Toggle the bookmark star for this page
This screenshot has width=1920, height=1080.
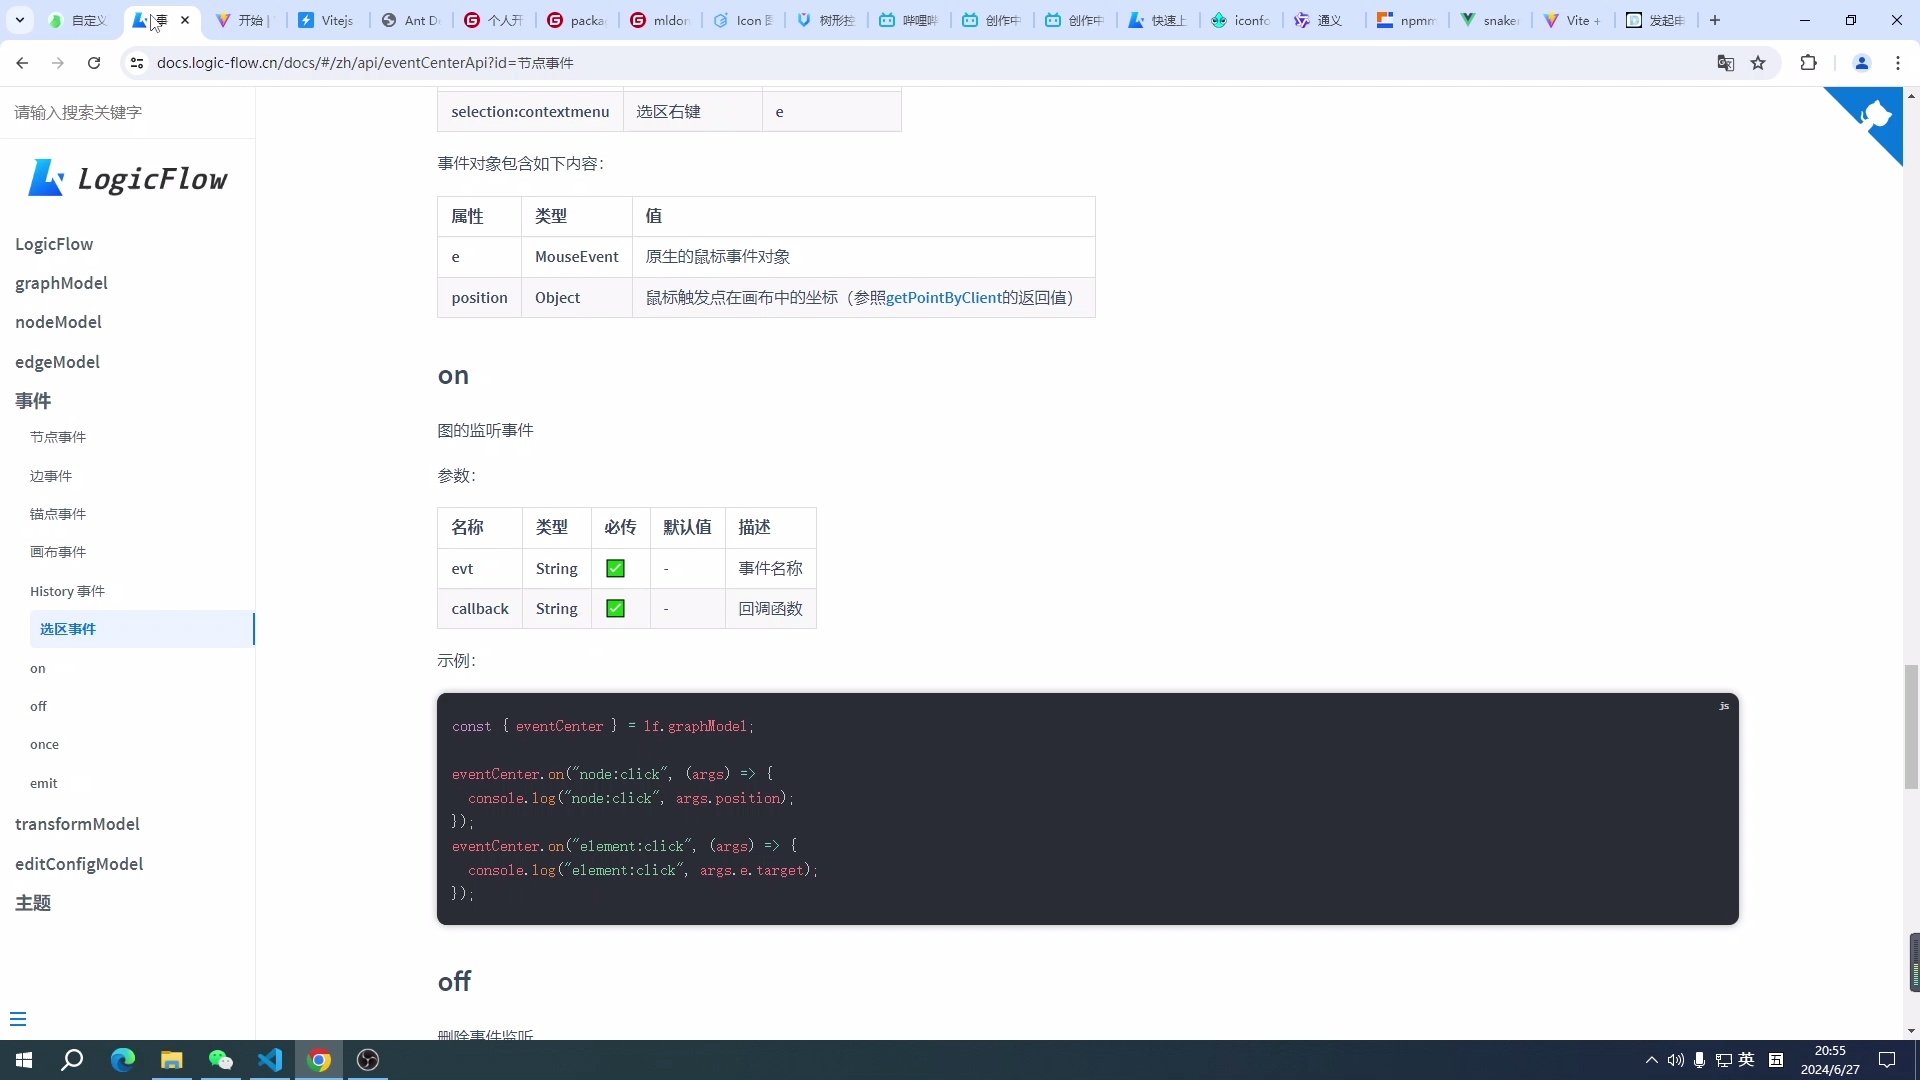pyautogui.click(x=1759, y=62)
